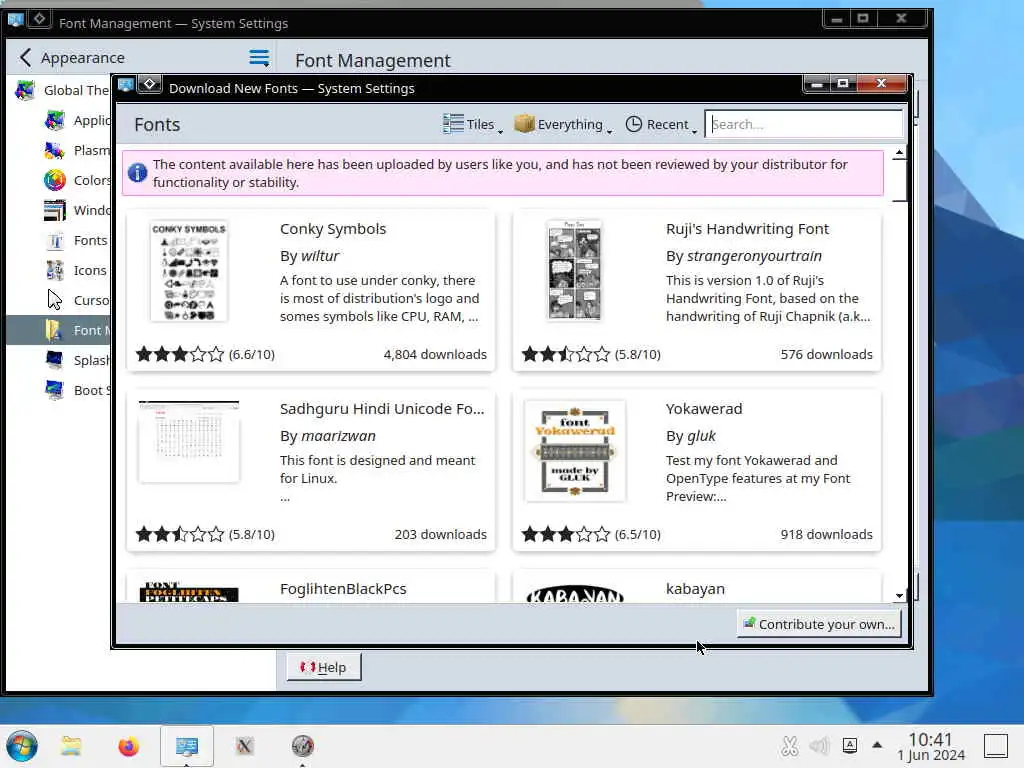Click the Yokawerad title

pyautogui.click(x=704, y=409)
